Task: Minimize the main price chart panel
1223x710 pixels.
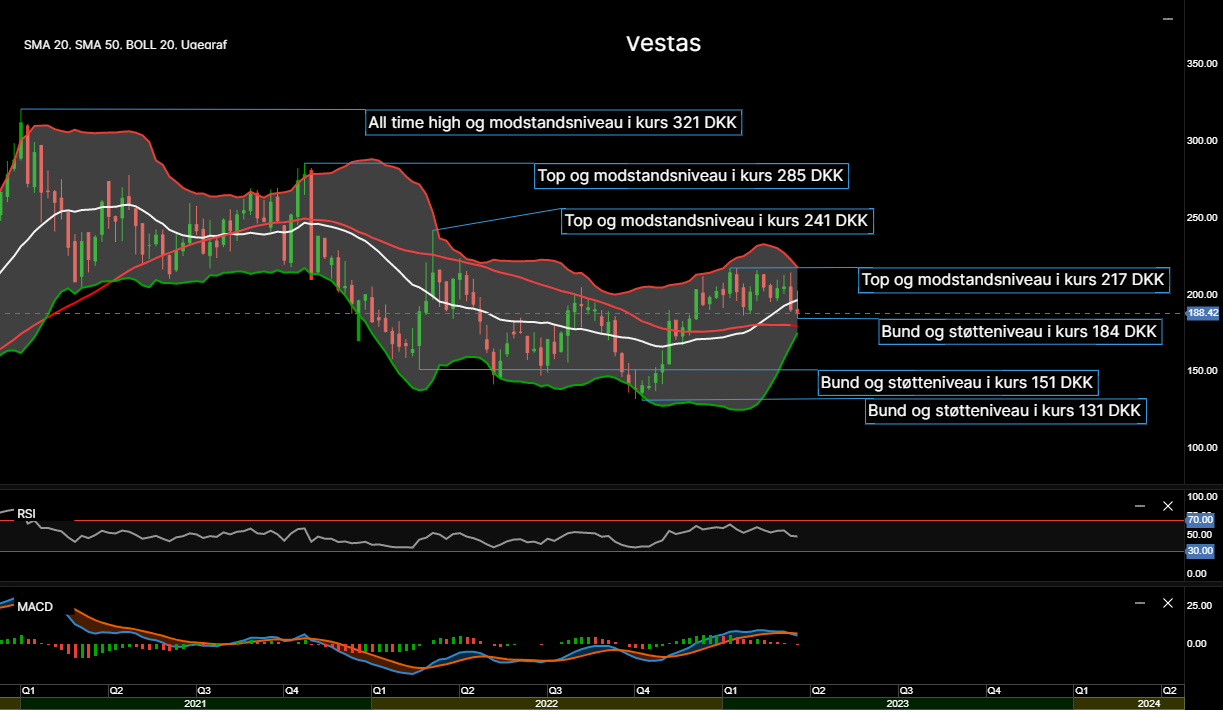Action: pos(1167,19)
